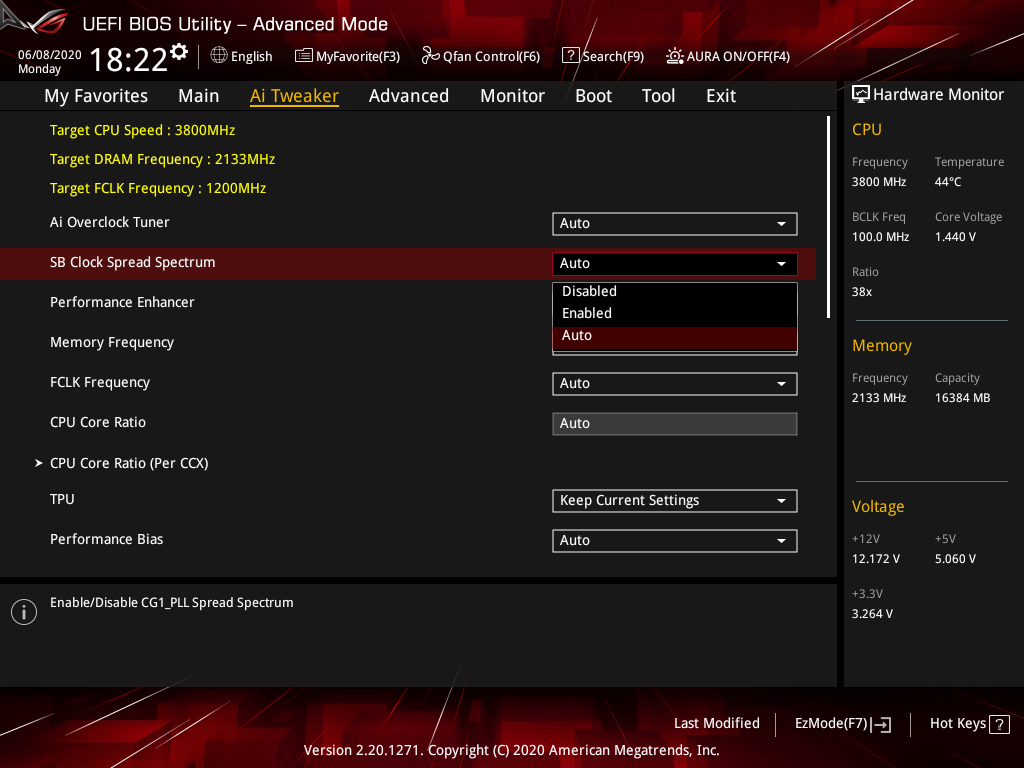This screenshot has height=768, width=1024.
Task: Click the MyFavorite list icon
Action: tap(303, 56)
